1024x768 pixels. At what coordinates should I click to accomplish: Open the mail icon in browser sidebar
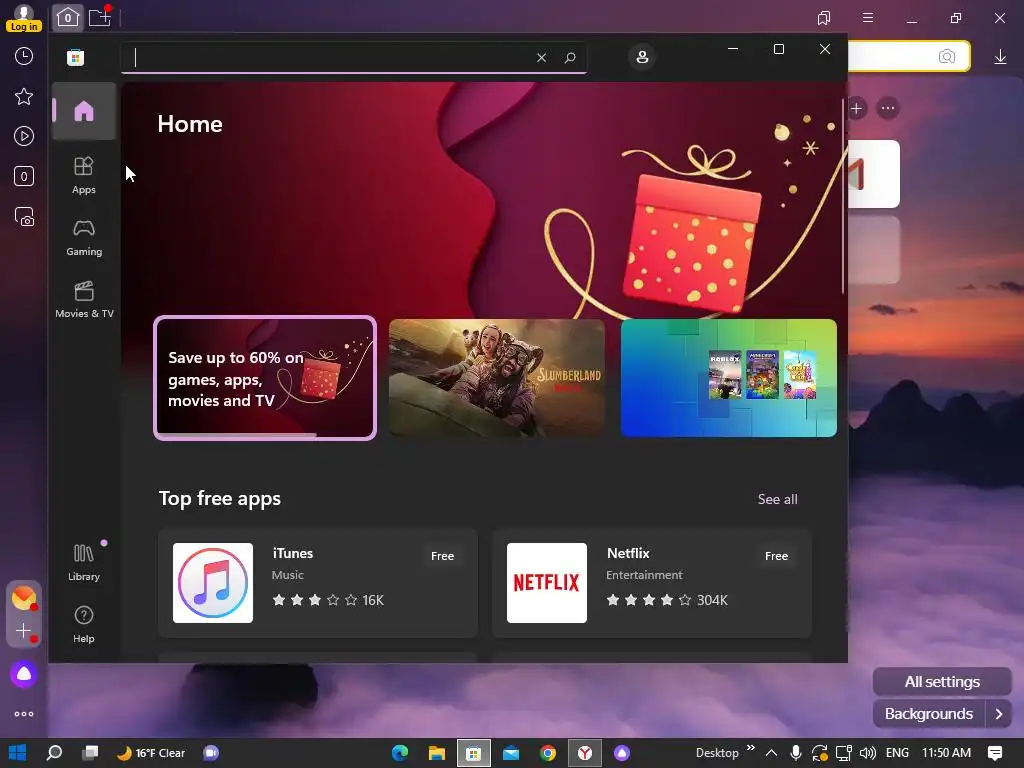click(24, 598)
